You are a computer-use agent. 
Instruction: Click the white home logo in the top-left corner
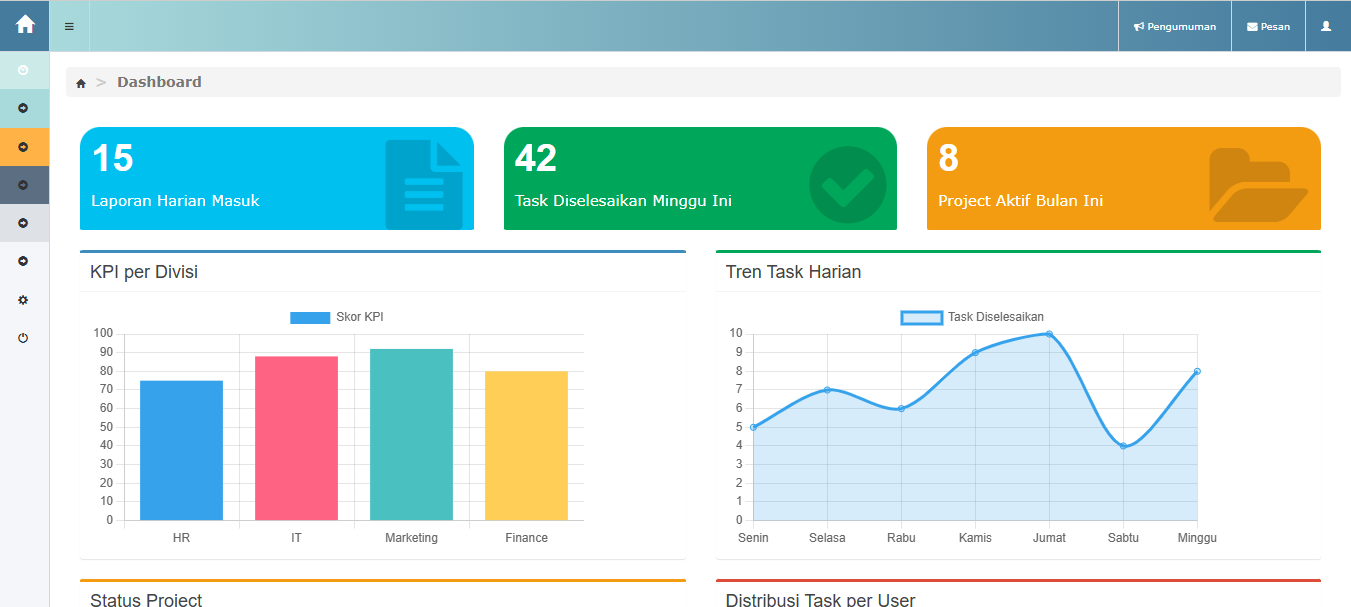25,25
